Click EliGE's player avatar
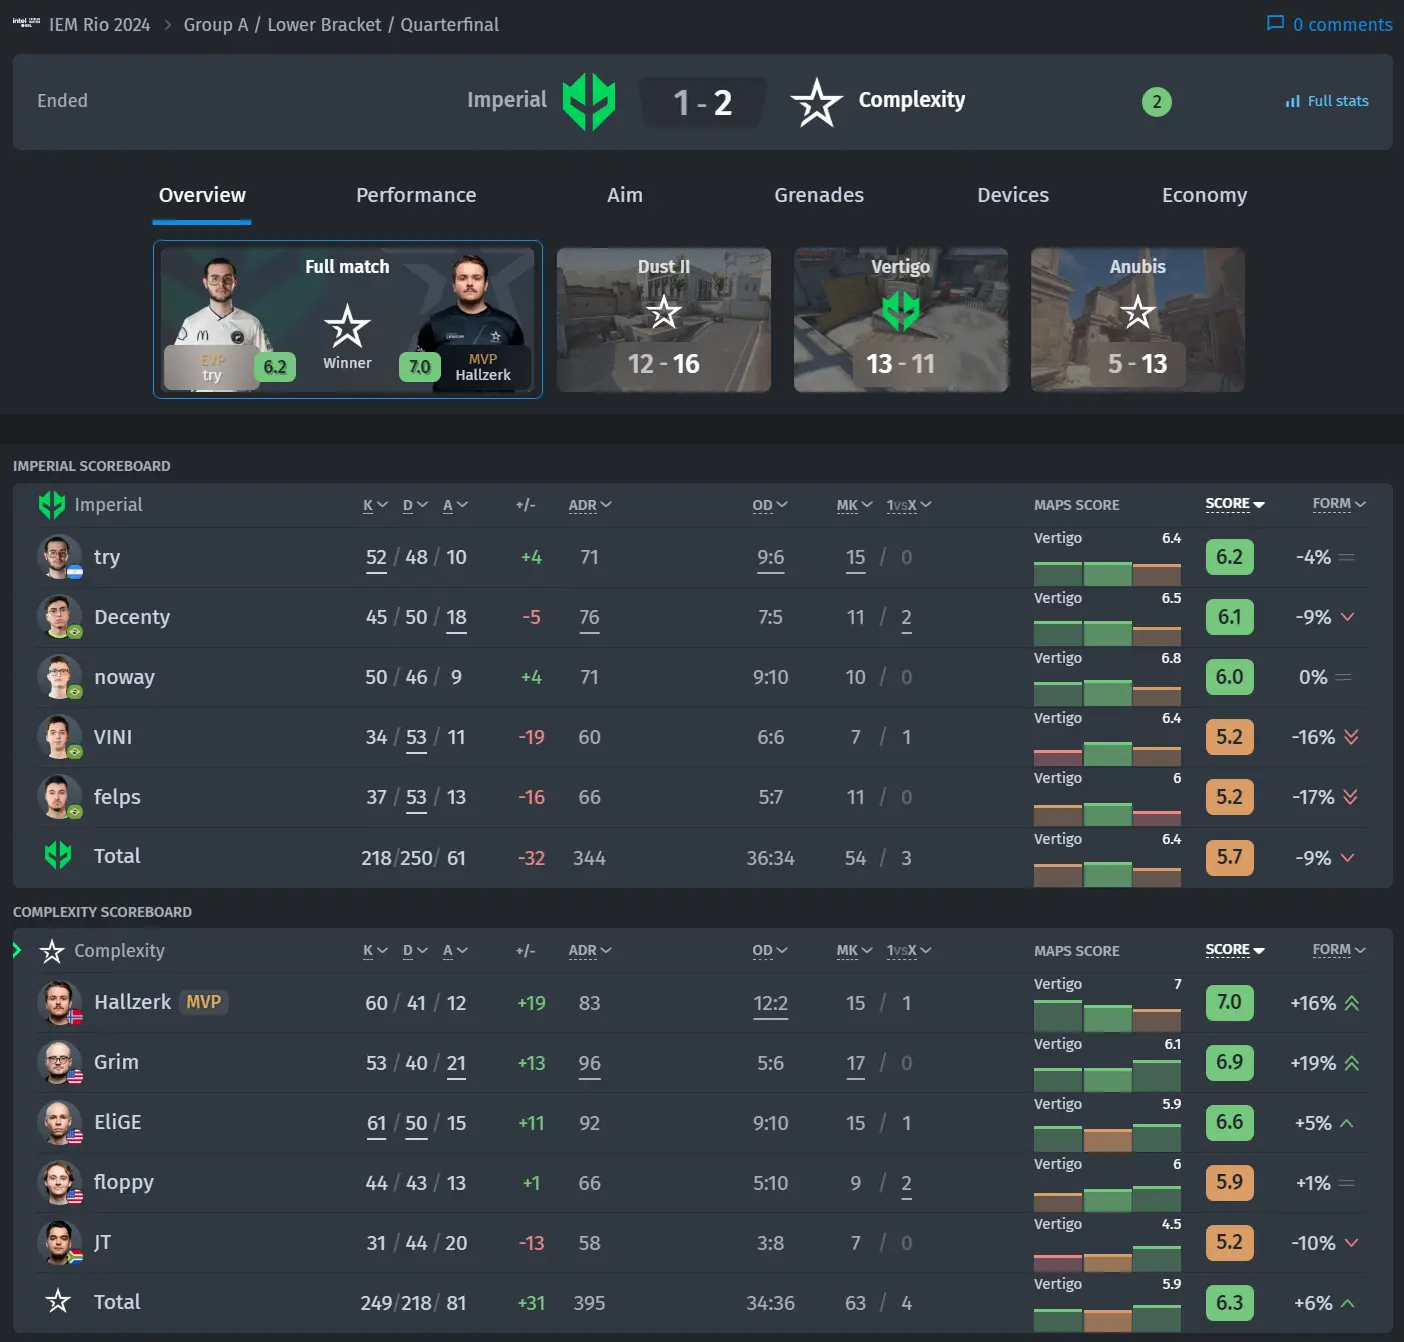The image size is (1404, 1342). pyautogui.click(x=59, y=1123)
